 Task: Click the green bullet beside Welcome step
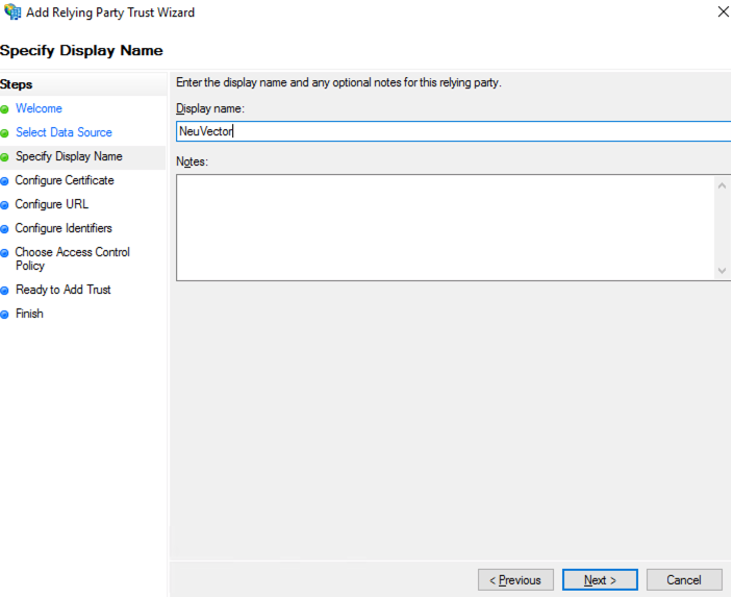[x=5, y=109]
